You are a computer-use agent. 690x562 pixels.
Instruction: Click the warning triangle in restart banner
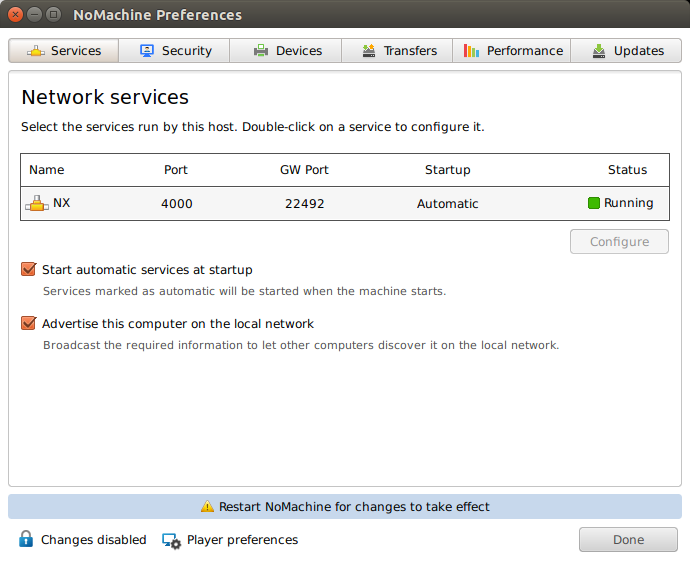(x=207, y=507)
